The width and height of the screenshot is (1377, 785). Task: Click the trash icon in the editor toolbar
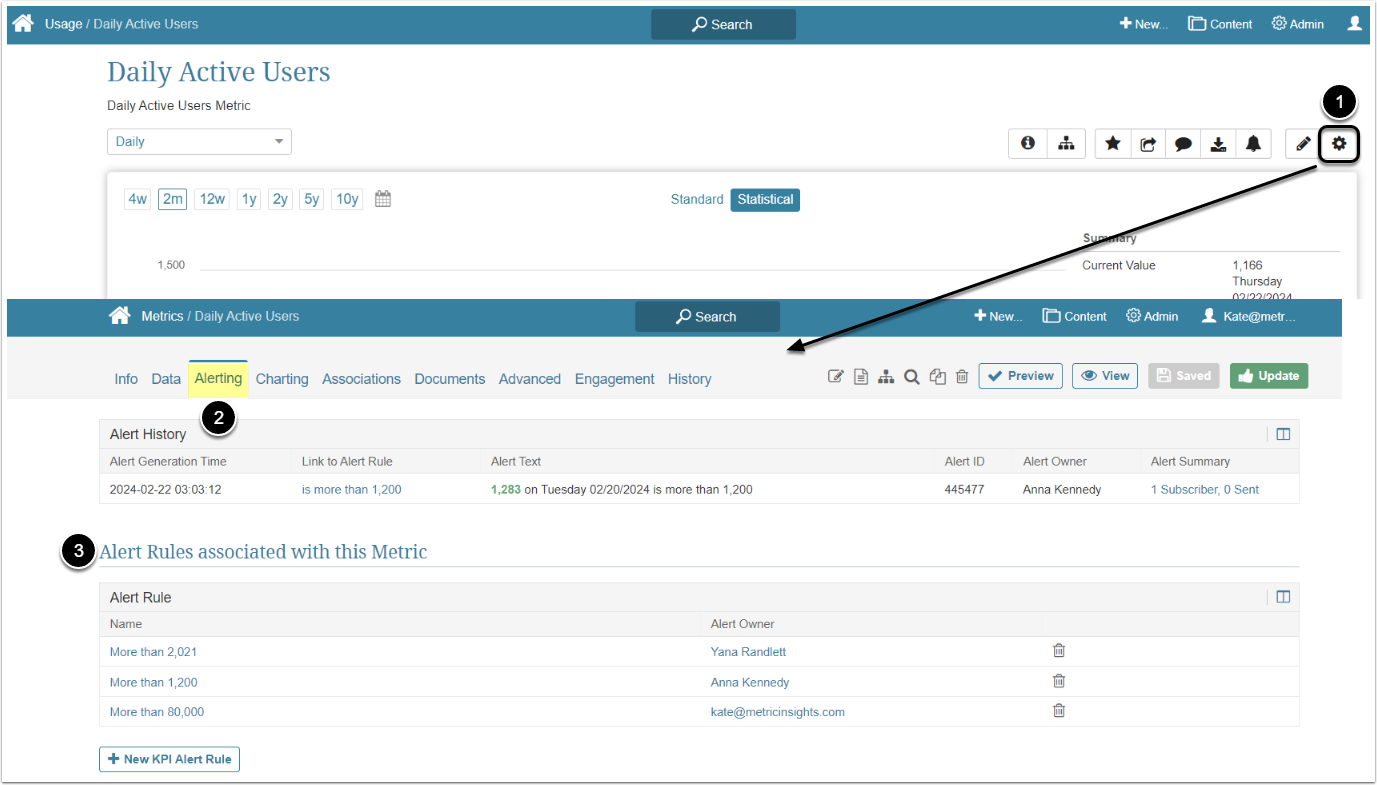click(x=962, y=376)
